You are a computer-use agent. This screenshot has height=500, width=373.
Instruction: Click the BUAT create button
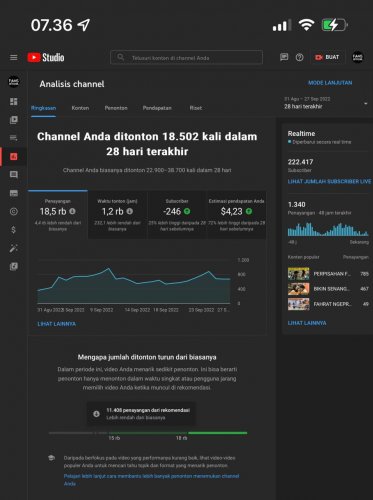(327, 57)
